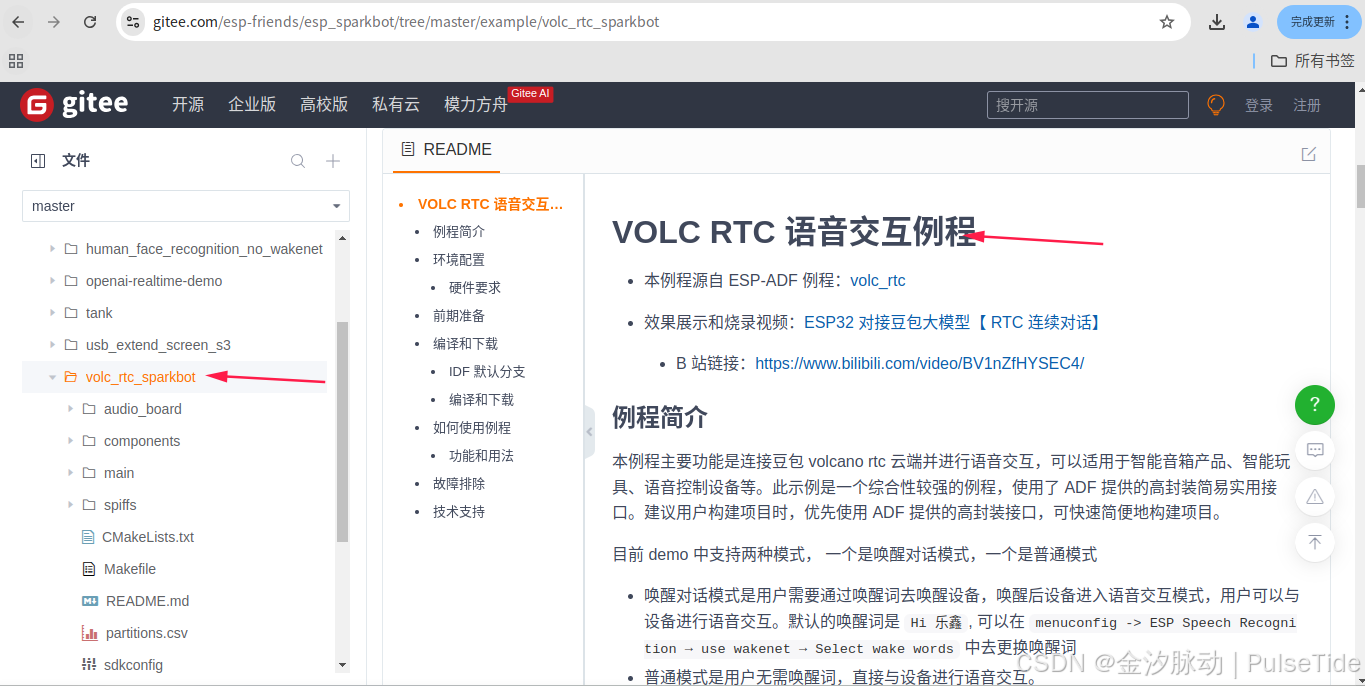Open the 模力方舟 menu item
Screen dimensions: 1365x686
point(476,104)
